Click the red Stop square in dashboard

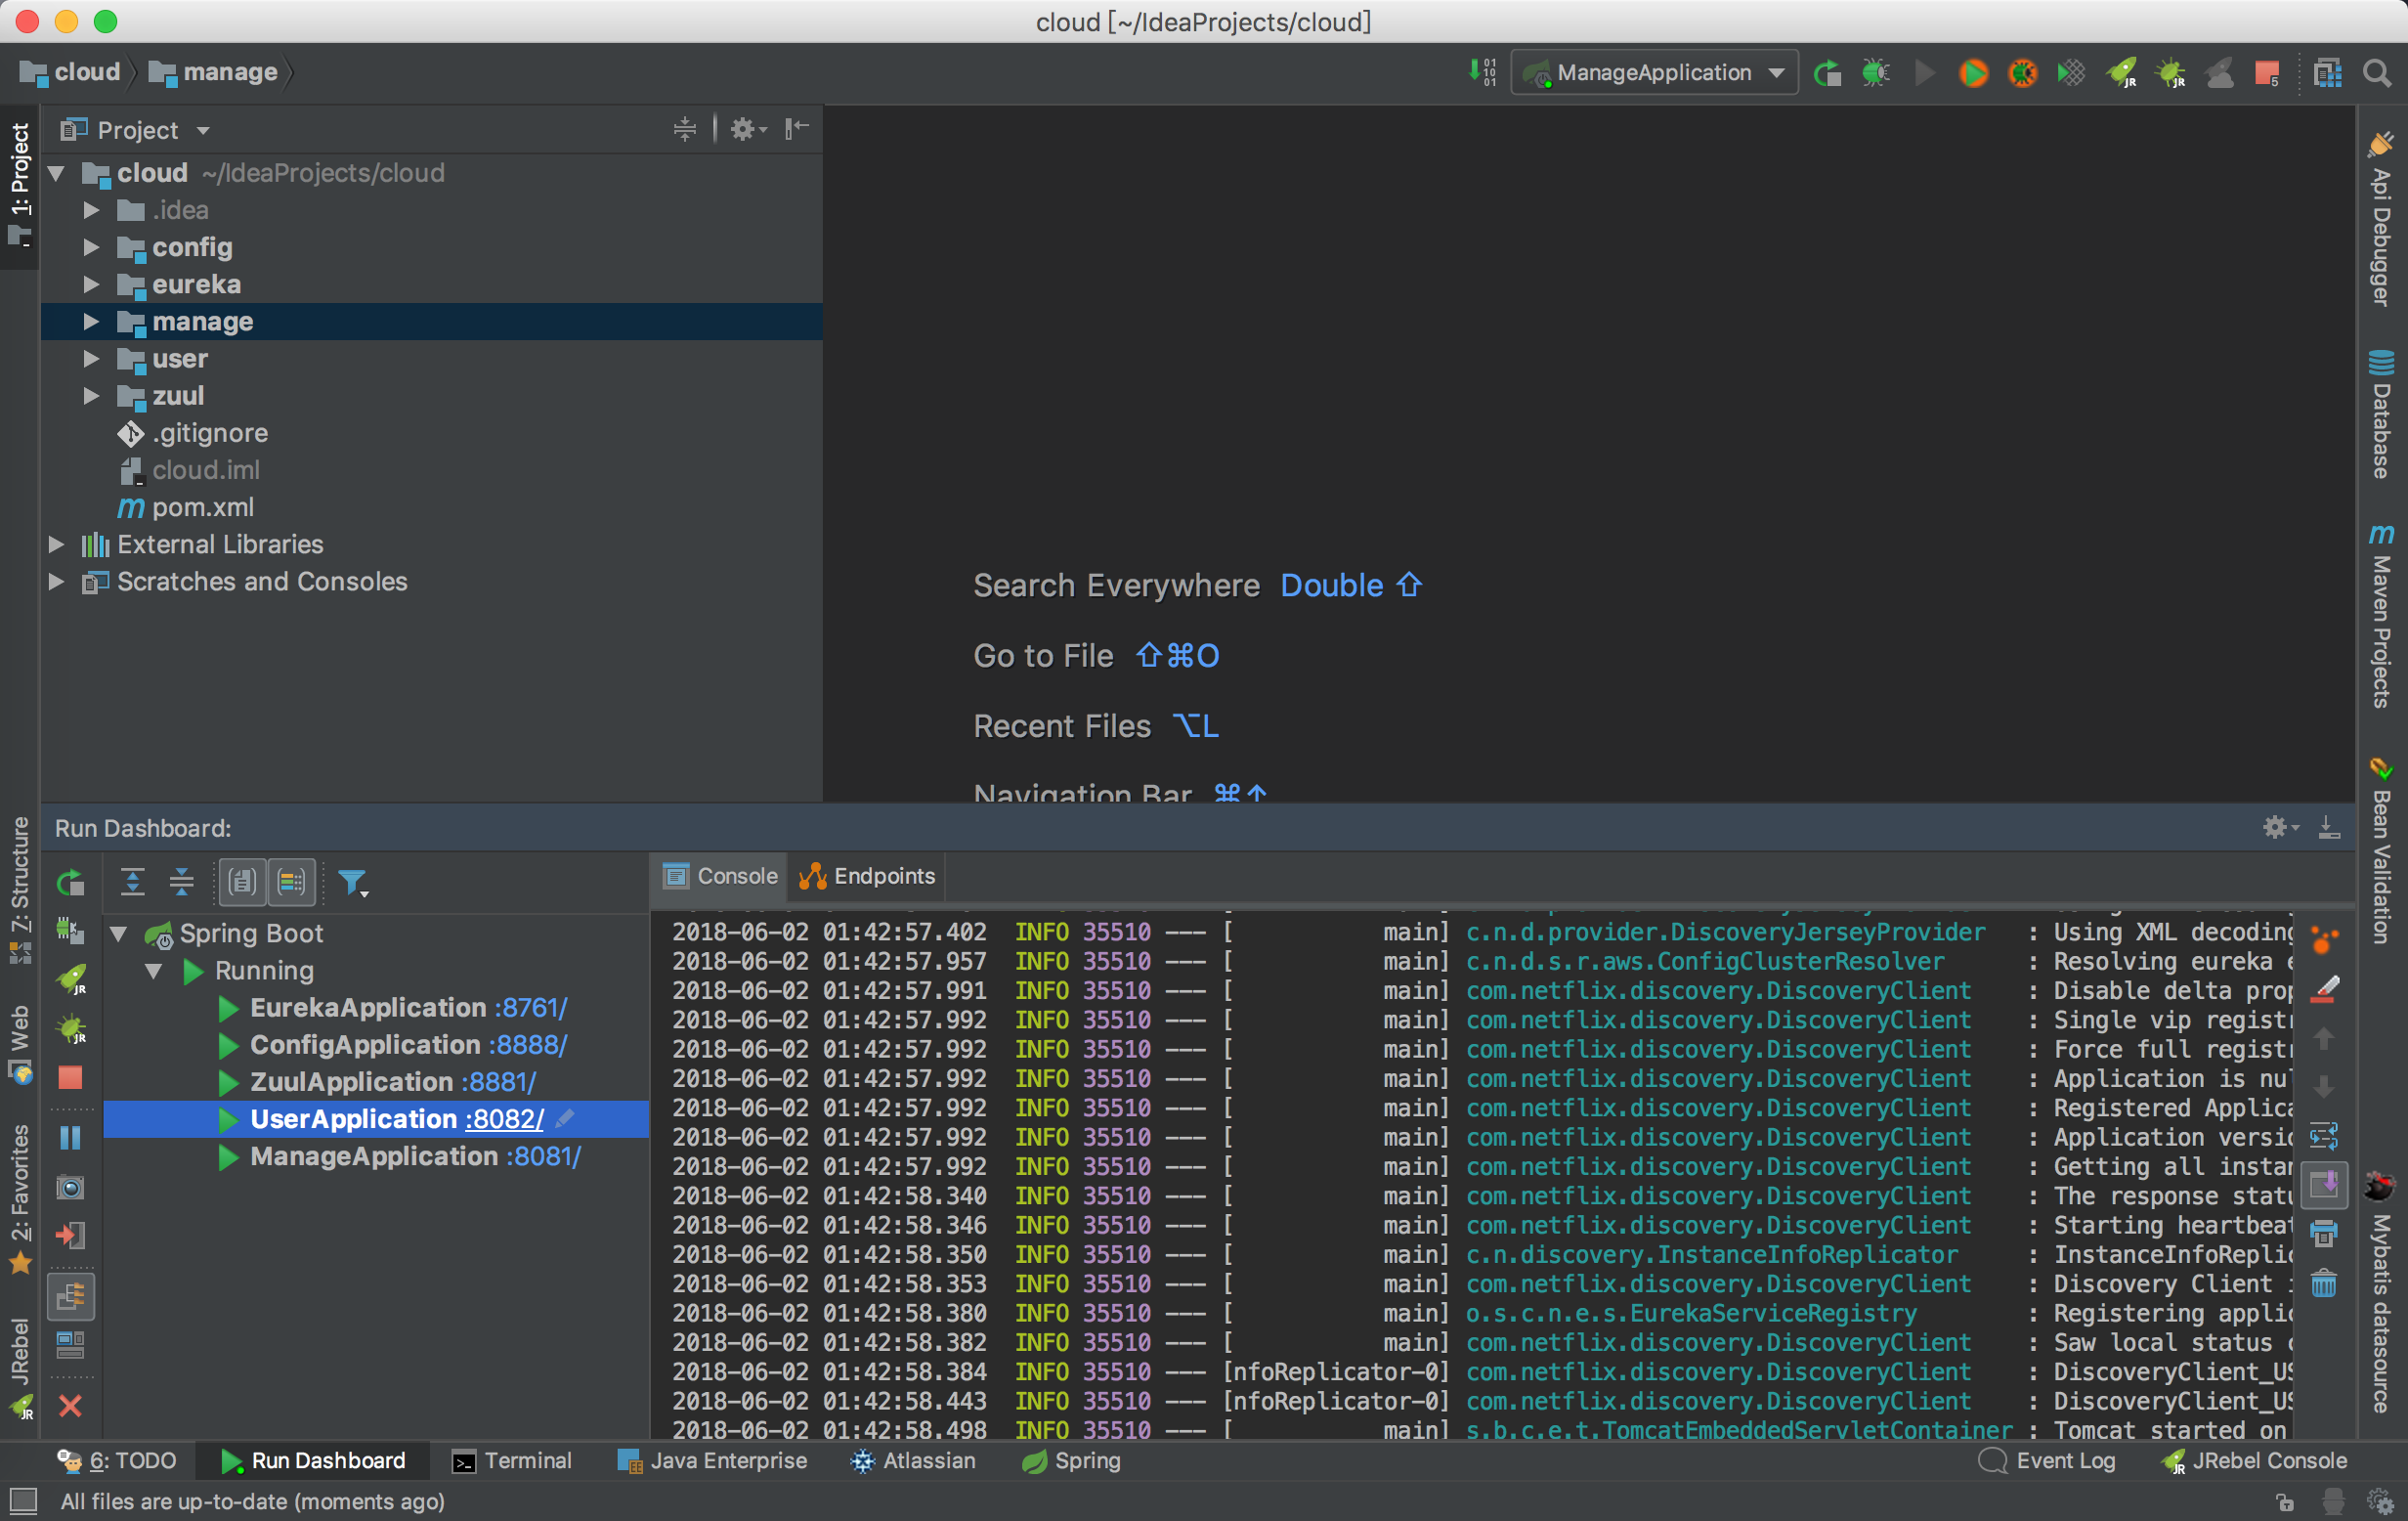(x=70, y=1077)
